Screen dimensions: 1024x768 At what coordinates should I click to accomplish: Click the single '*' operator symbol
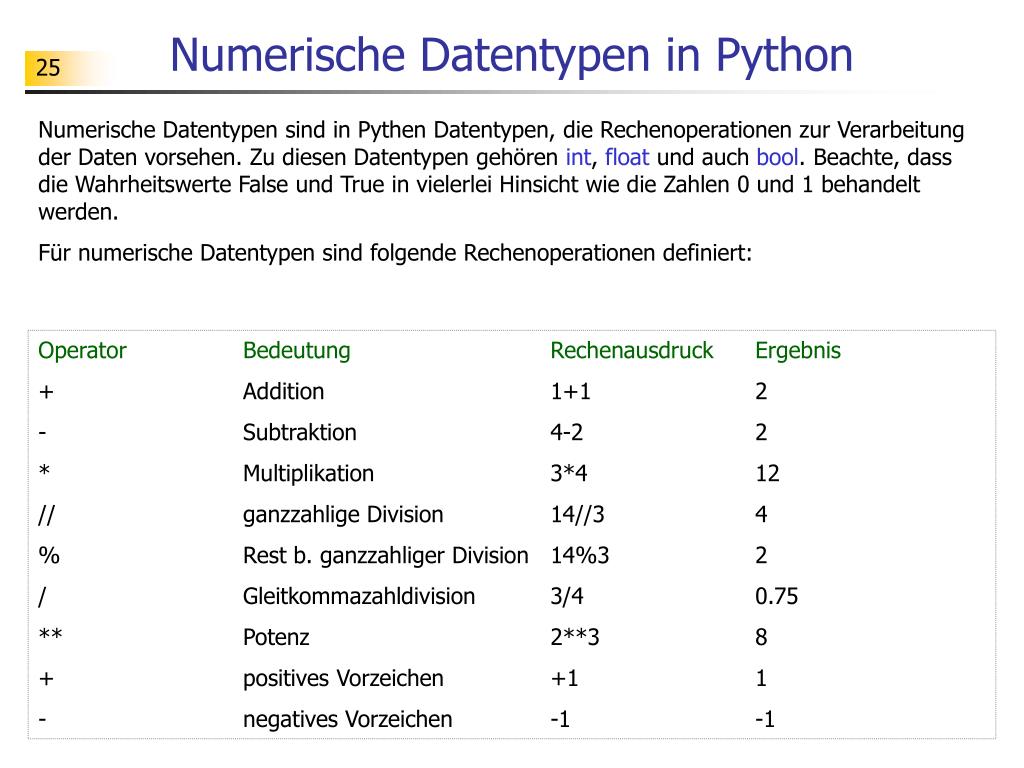(44, 470)
